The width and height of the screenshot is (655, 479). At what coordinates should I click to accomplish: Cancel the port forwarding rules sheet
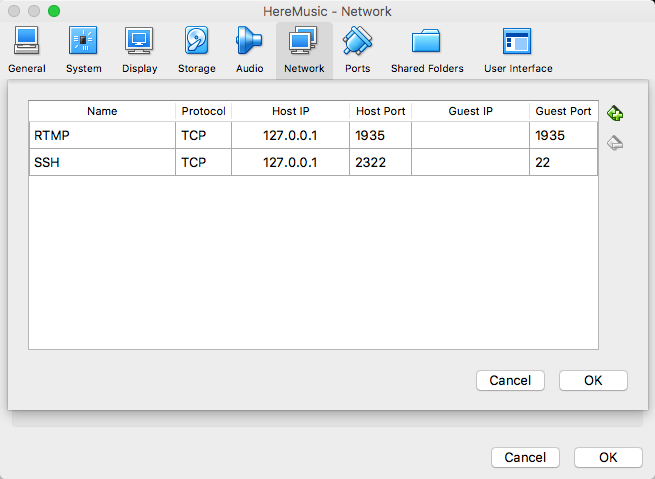pyautogui.click(x=510, y=380)
